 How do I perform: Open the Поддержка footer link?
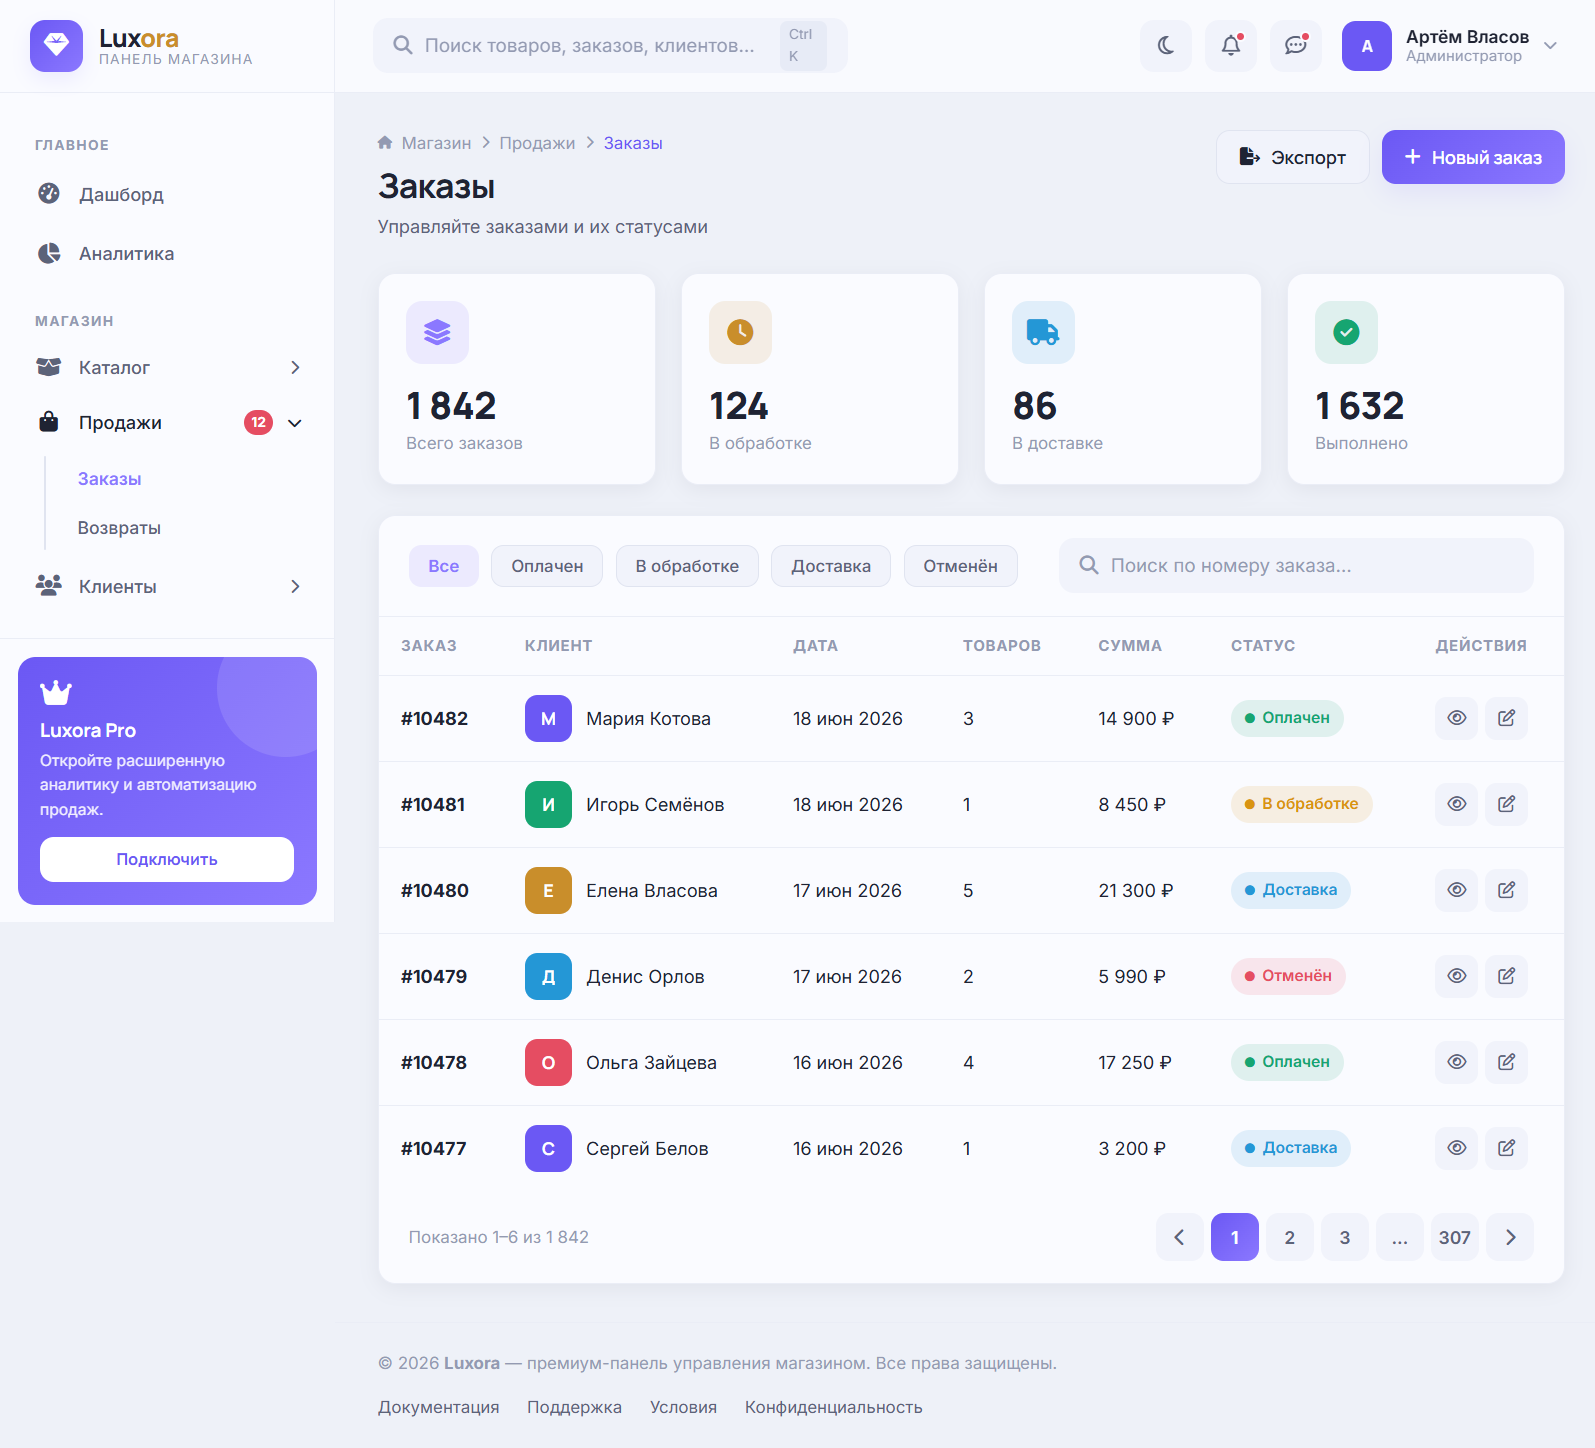(x=574, y=1407)
